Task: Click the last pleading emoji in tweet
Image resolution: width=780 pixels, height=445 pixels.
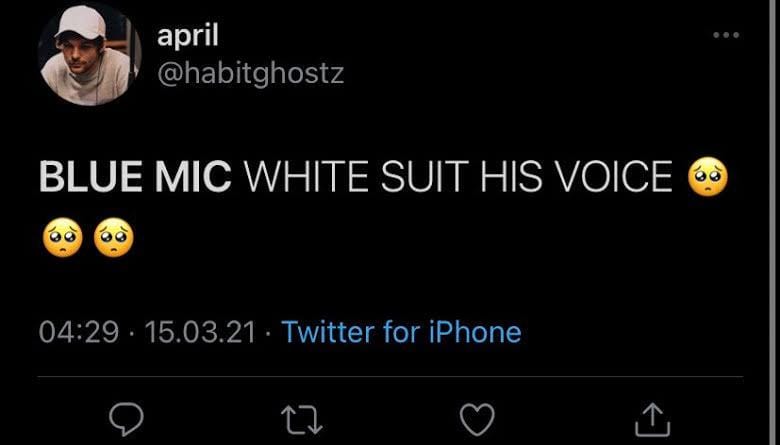Action: point(112,238)
